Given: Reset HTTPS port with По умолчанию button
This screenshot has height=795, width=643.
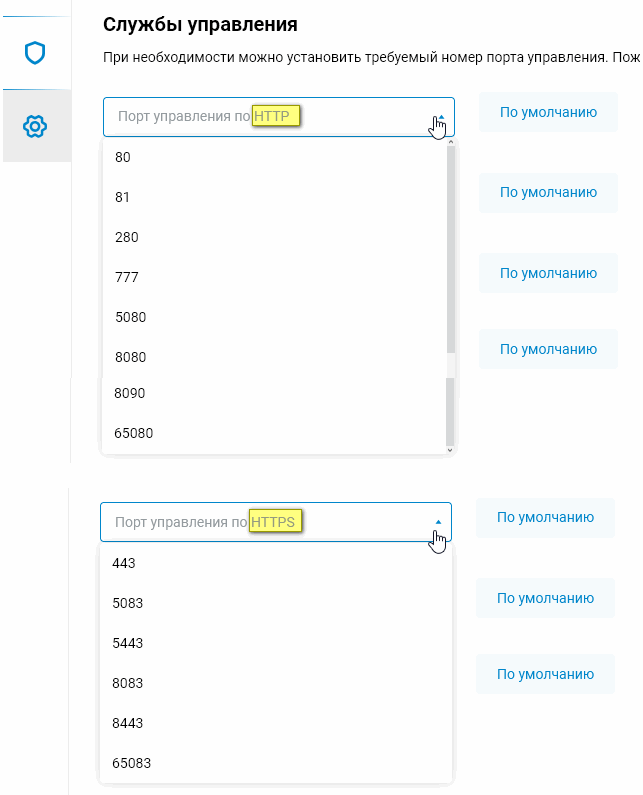Looking at the screenshot, I should point(545,518).
